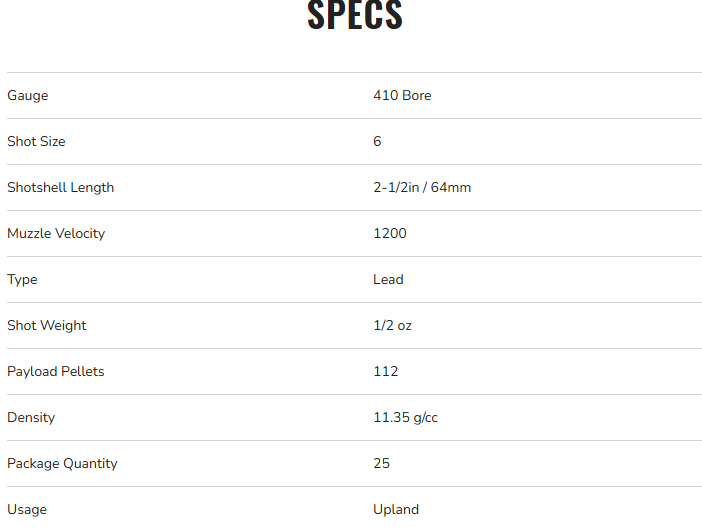Select the 2-1/2in / 64mm value

click(422, 188)
